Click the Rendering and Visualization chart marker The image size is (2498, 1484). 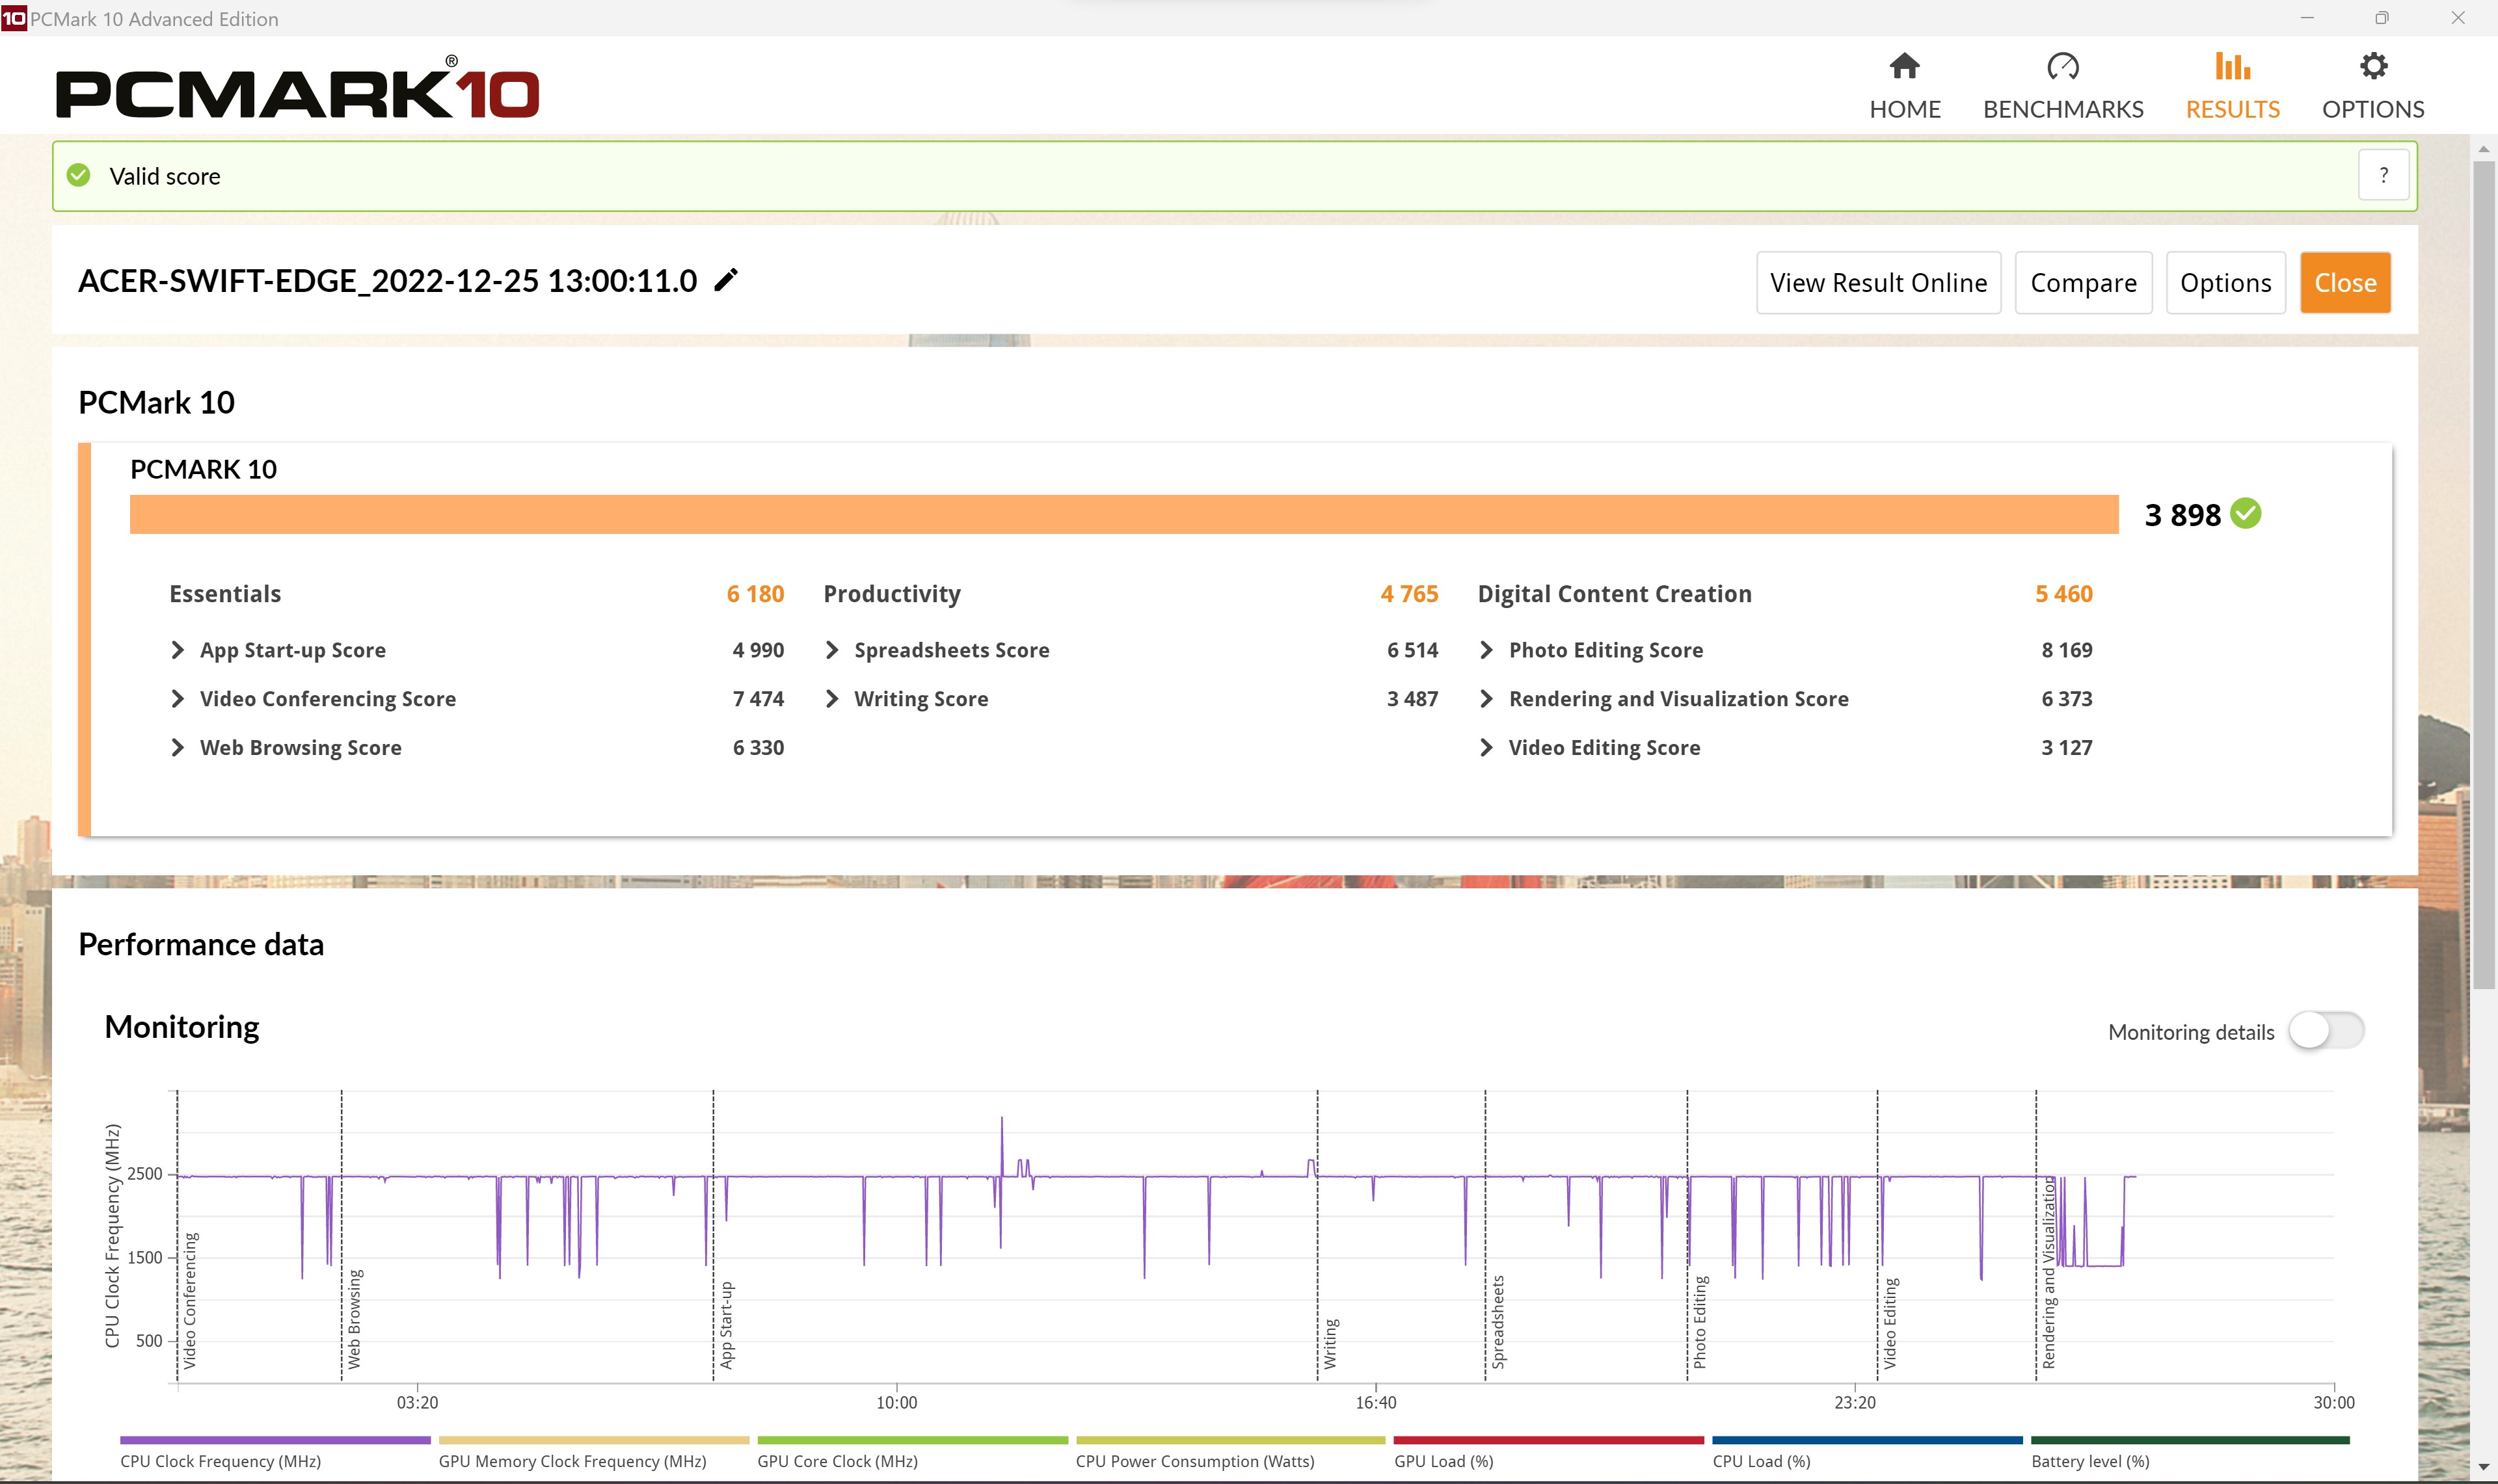pyautogui.click(x=2049, y=1272)
